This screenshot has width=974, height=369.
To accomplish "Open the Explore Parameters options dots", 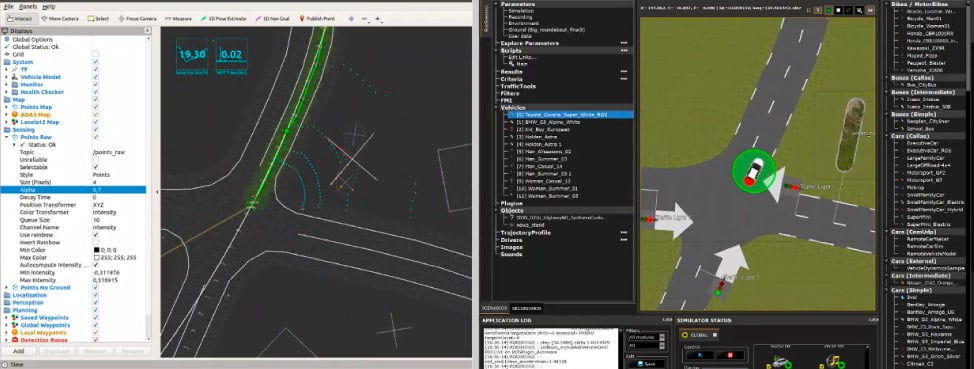I will pos(623,43).
